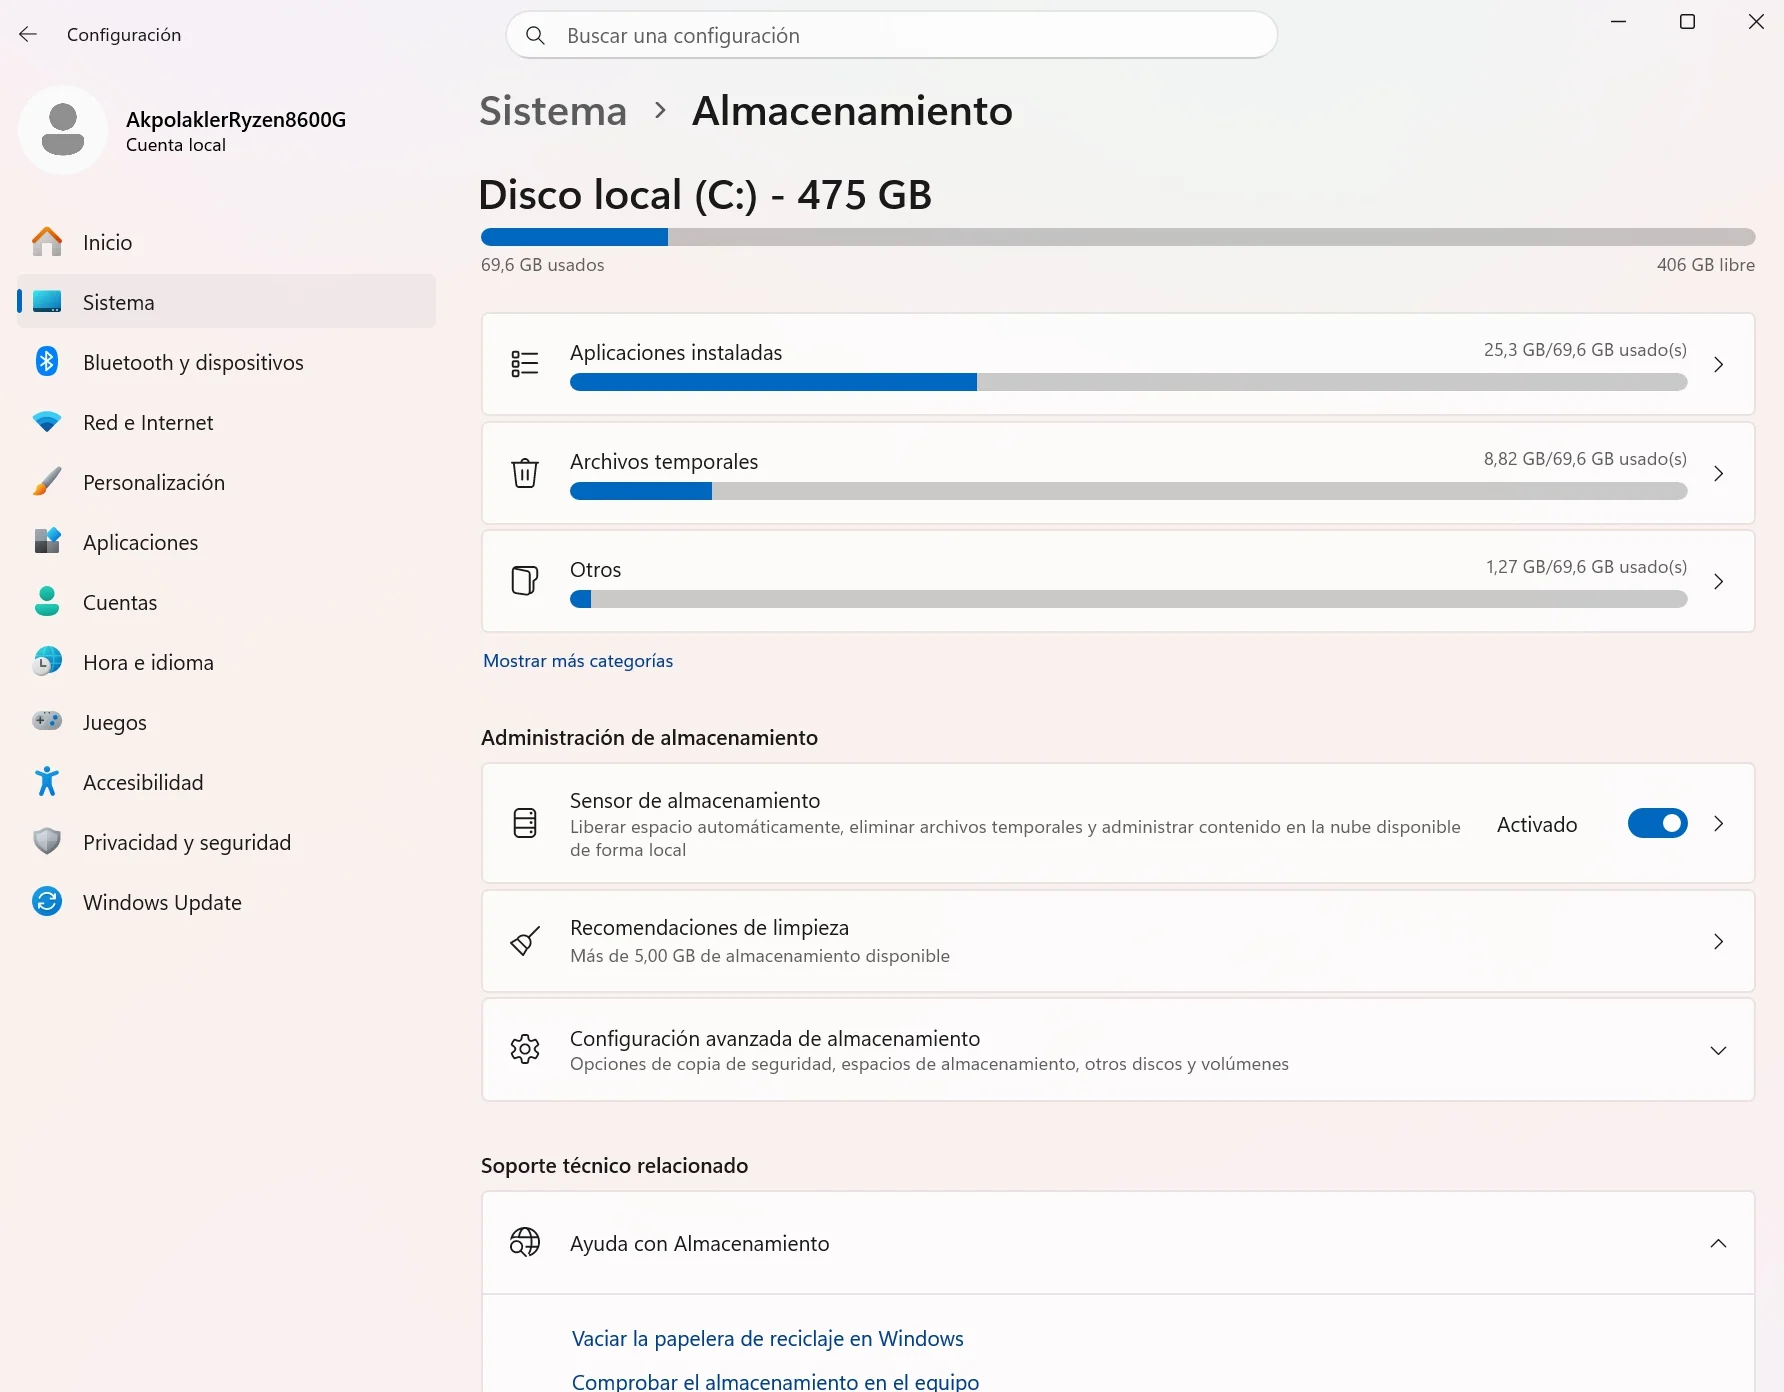Click 'Soporte técnico relacionado' heading
This screenshot has height=1392, width=1784.
point(615,1166)
